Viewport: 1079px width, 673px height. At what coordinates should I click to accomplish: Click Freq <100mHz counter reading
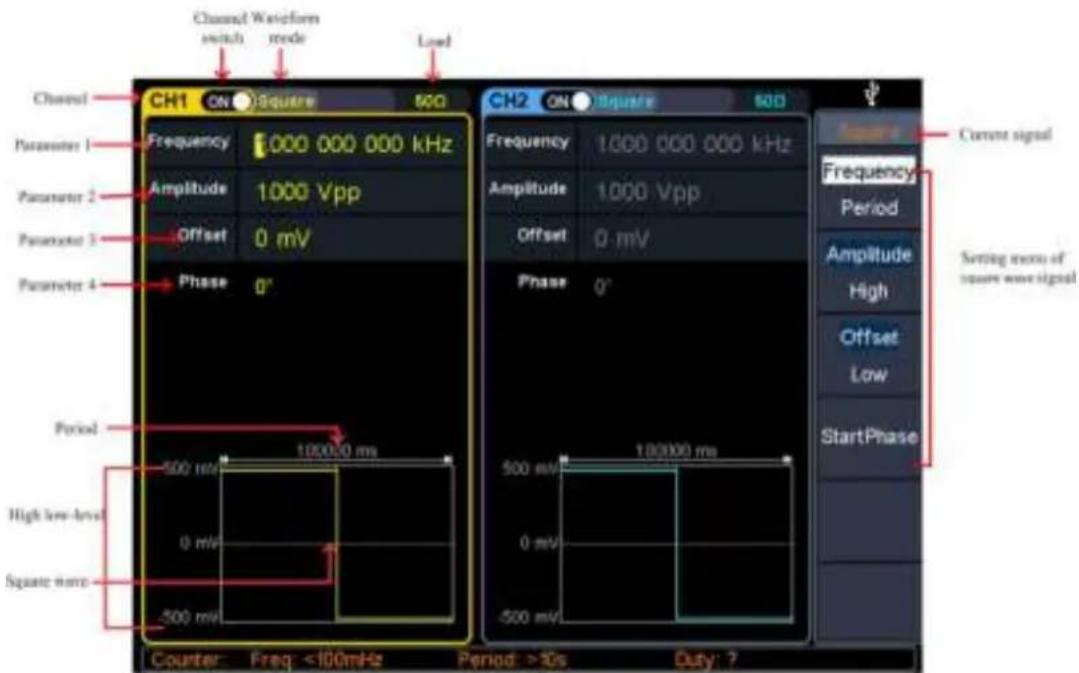point(316,661)
